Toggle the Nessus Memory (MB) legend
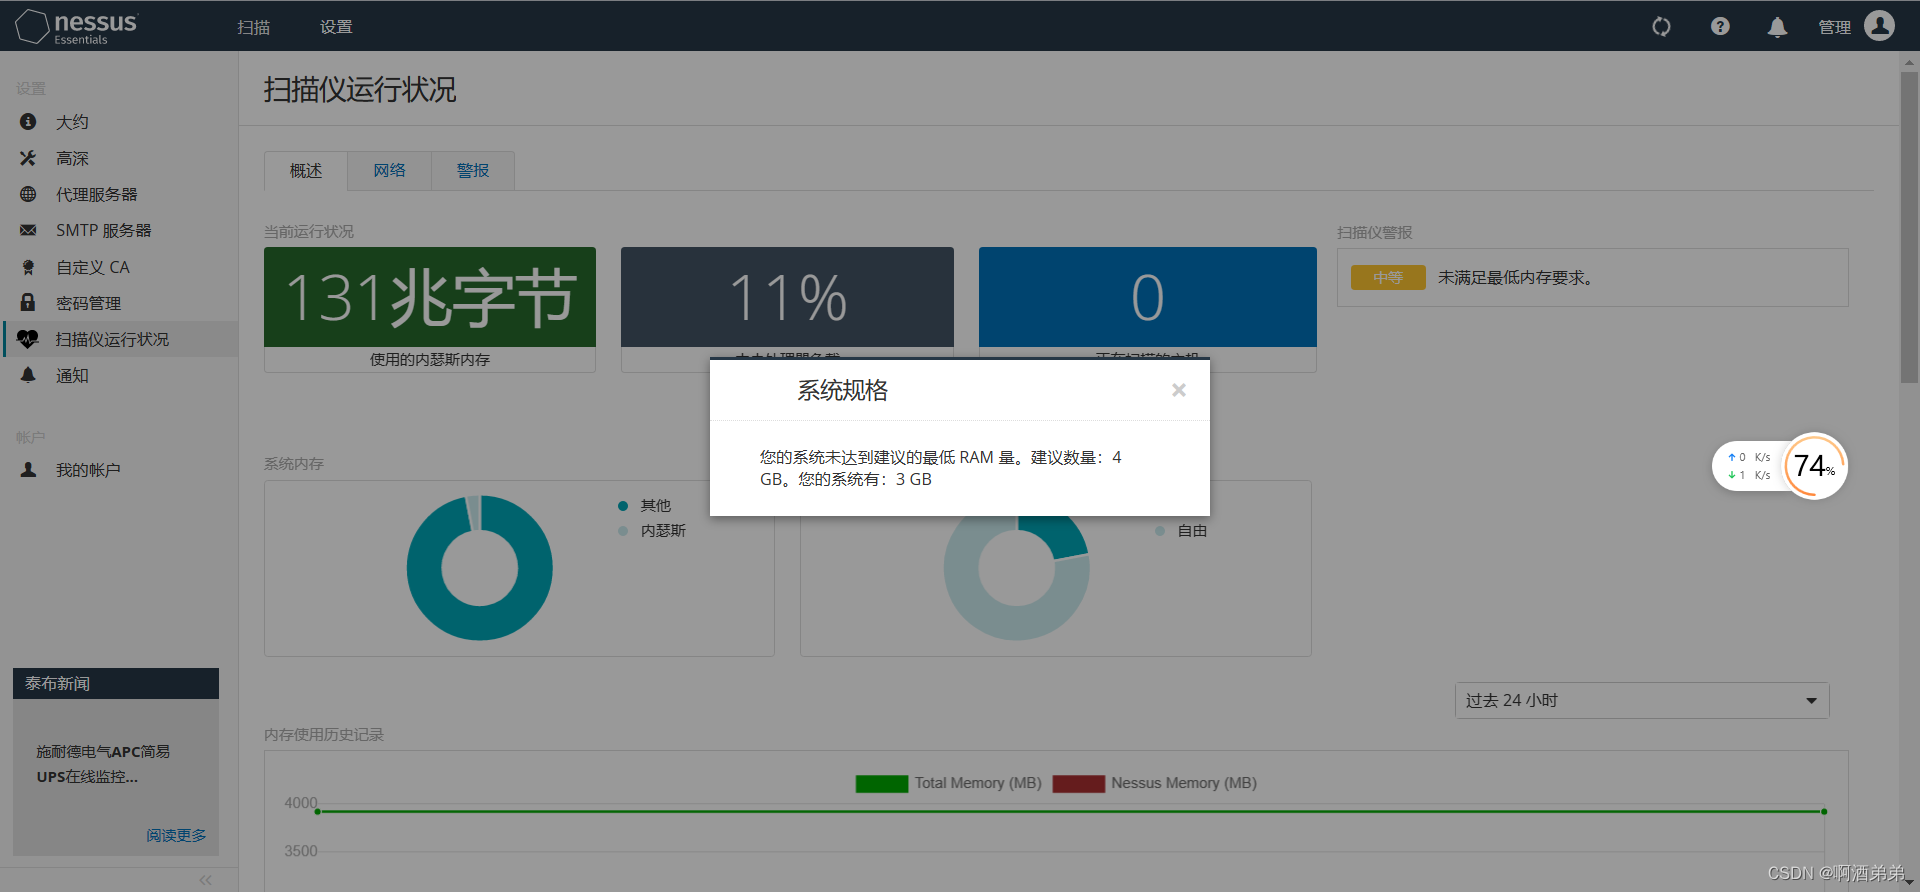Screen dimensions: 1920x892 [1155, 783]
